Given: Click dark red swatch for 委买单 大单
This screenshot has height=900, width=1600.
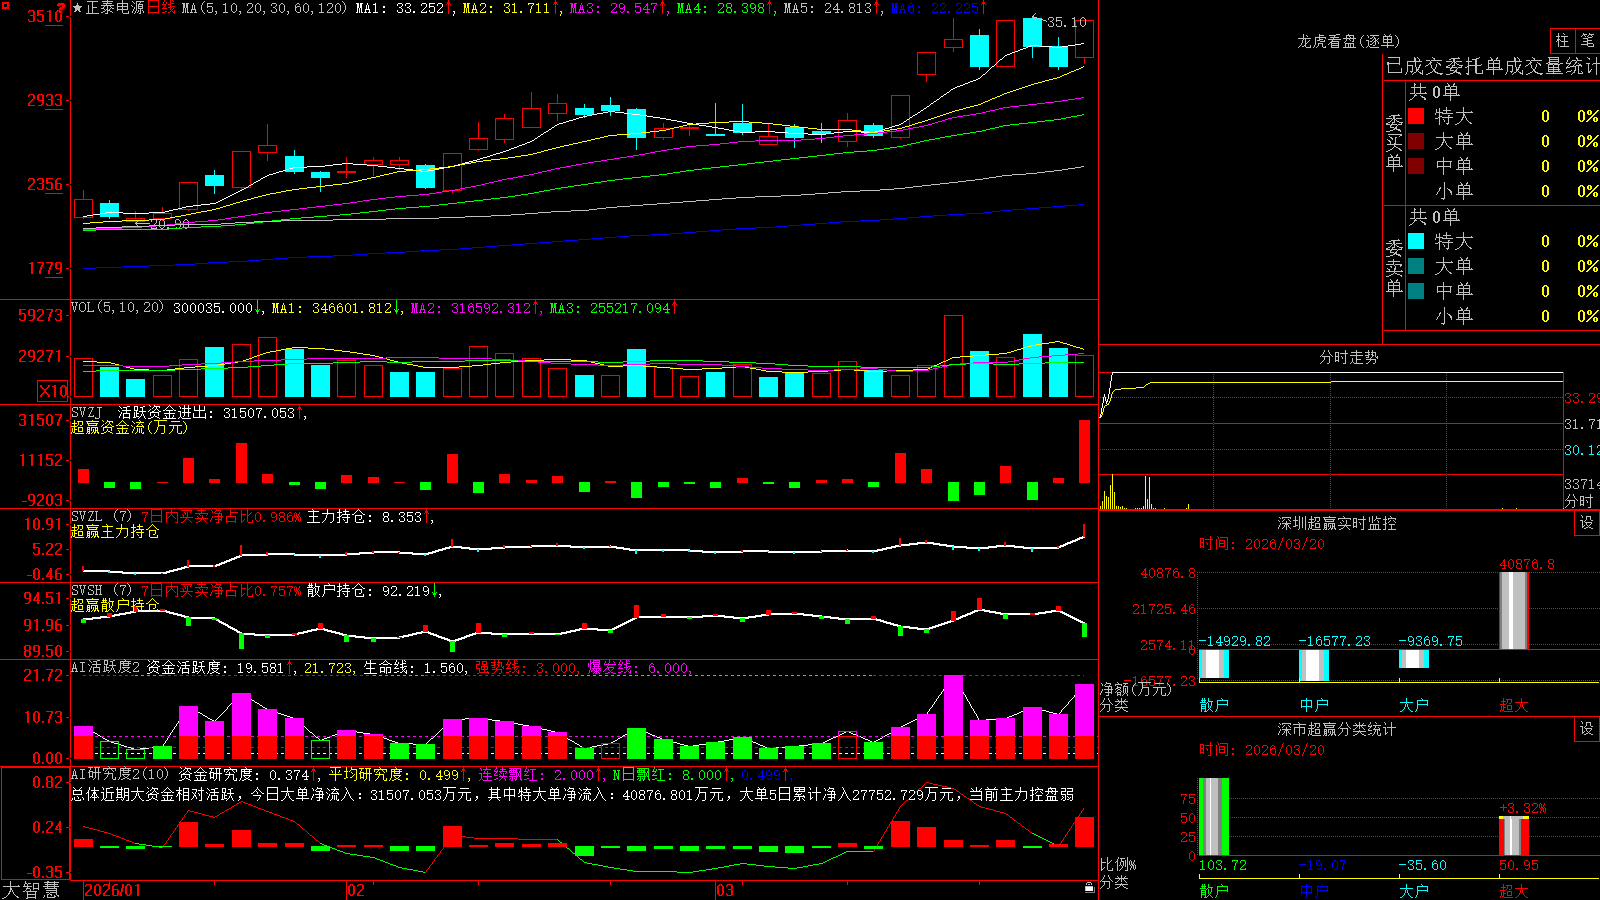Looking at the screenshot, I should pos(1416,141).
